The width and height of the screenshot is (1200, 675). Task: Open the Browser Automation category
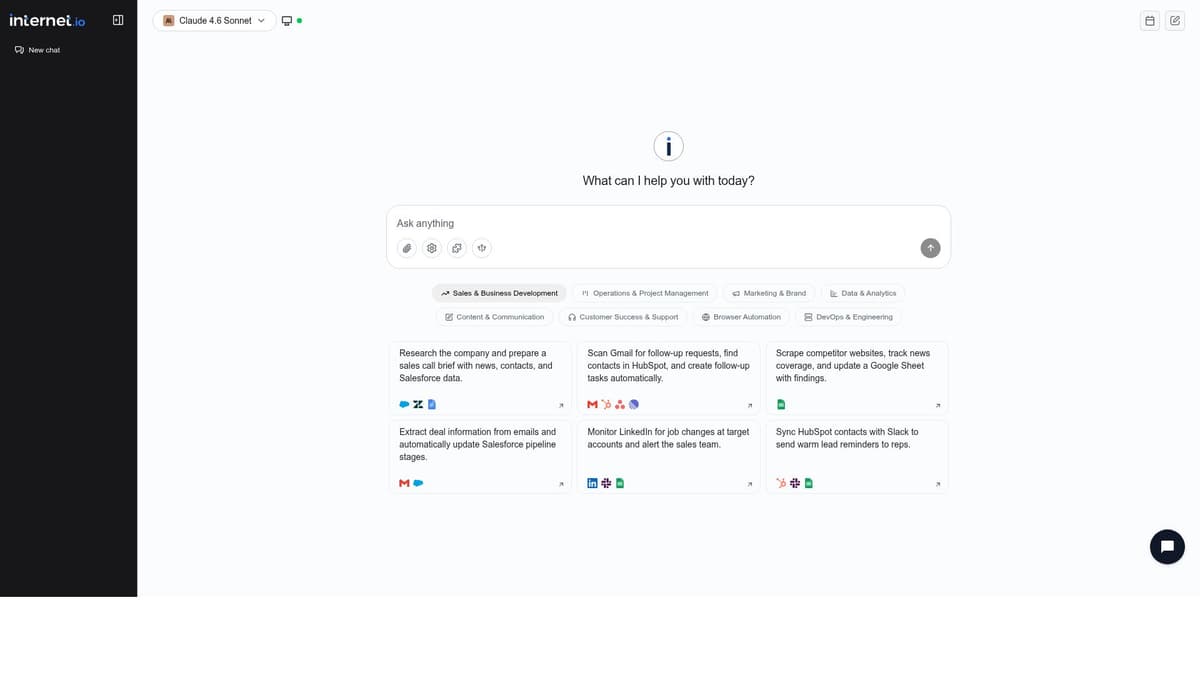point(740,317)
